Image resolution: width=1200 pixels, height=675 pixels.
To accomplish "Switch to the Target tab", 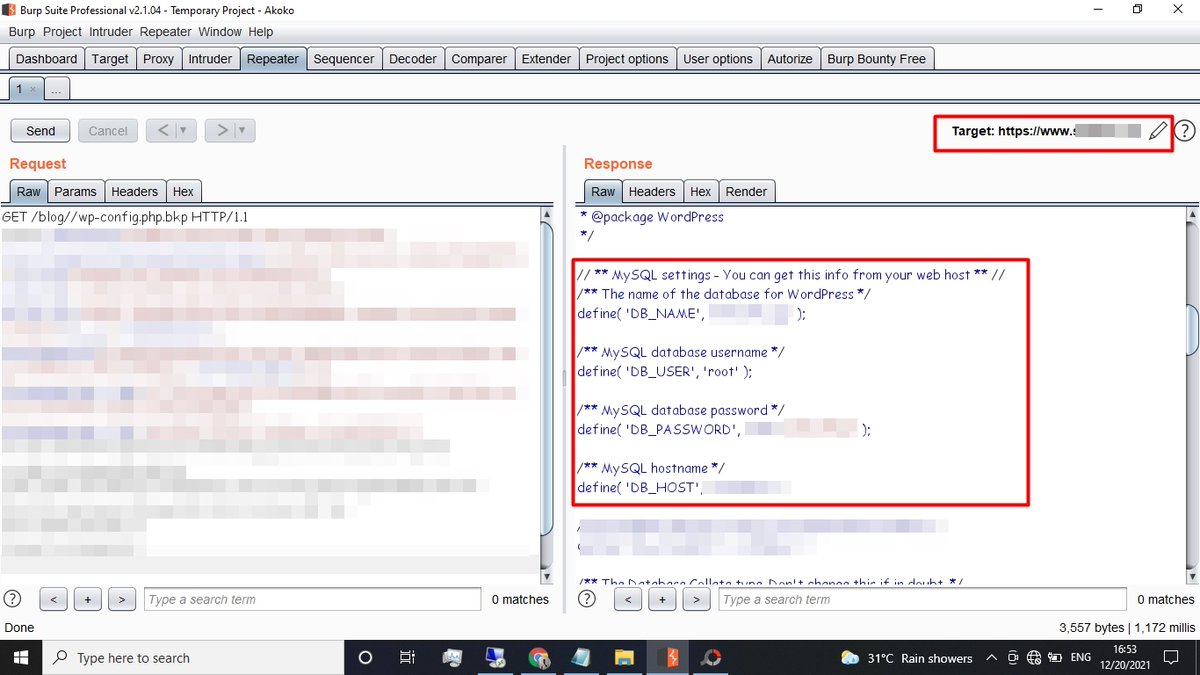I will click(110, 59).
